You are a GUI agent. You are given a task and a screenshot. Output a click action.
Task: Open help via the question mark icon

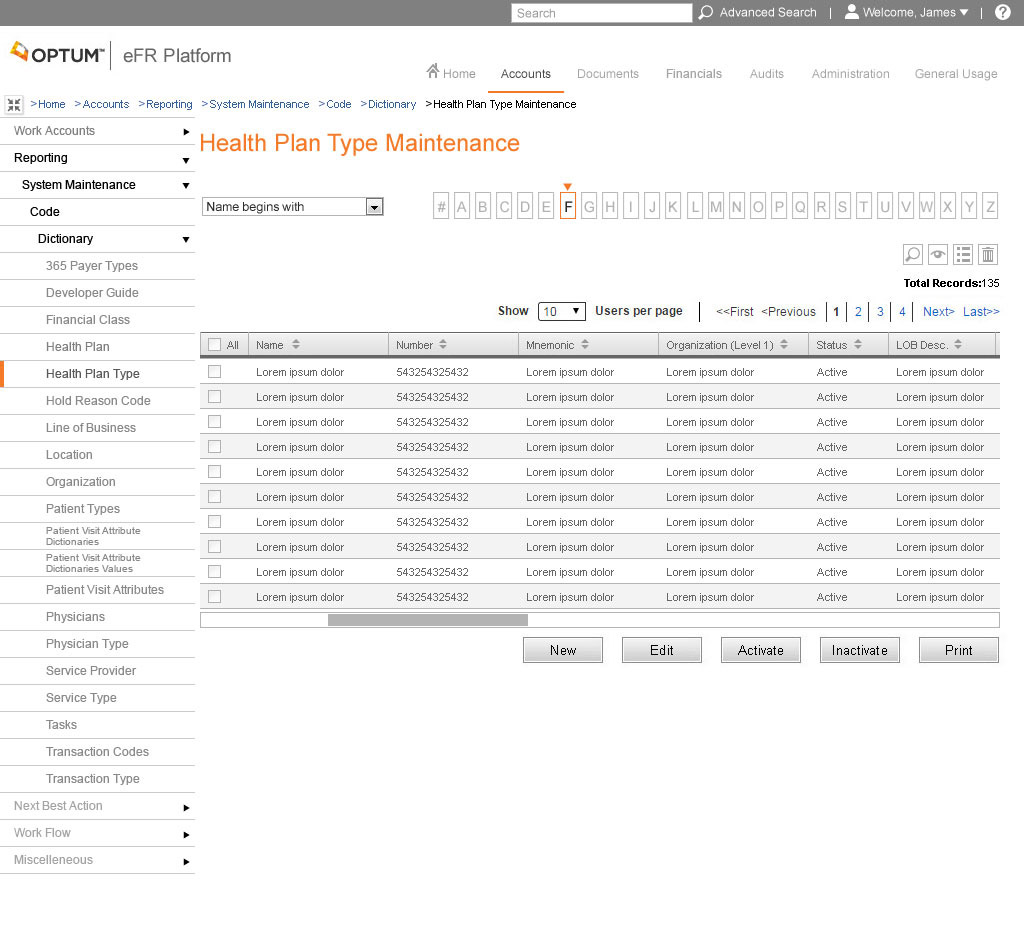point(1003,12)
